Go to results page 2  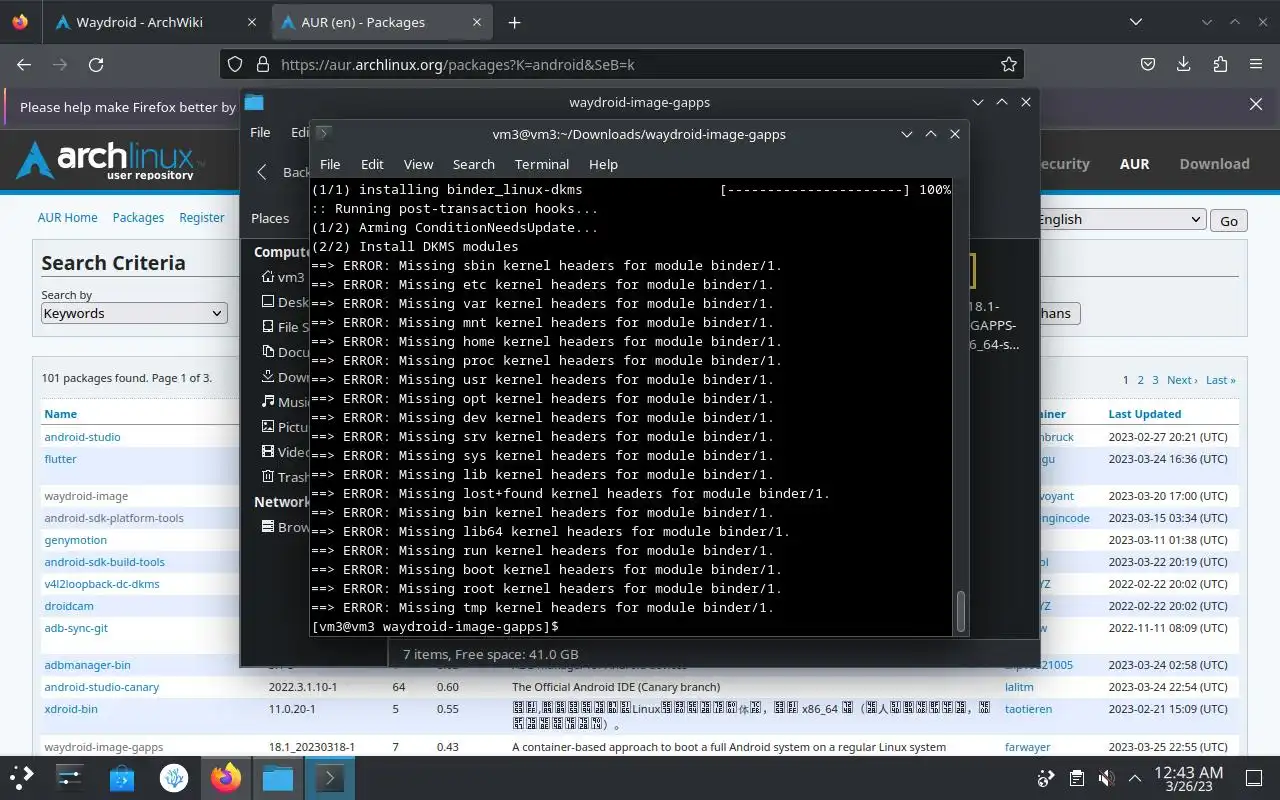click(1140, 380)
